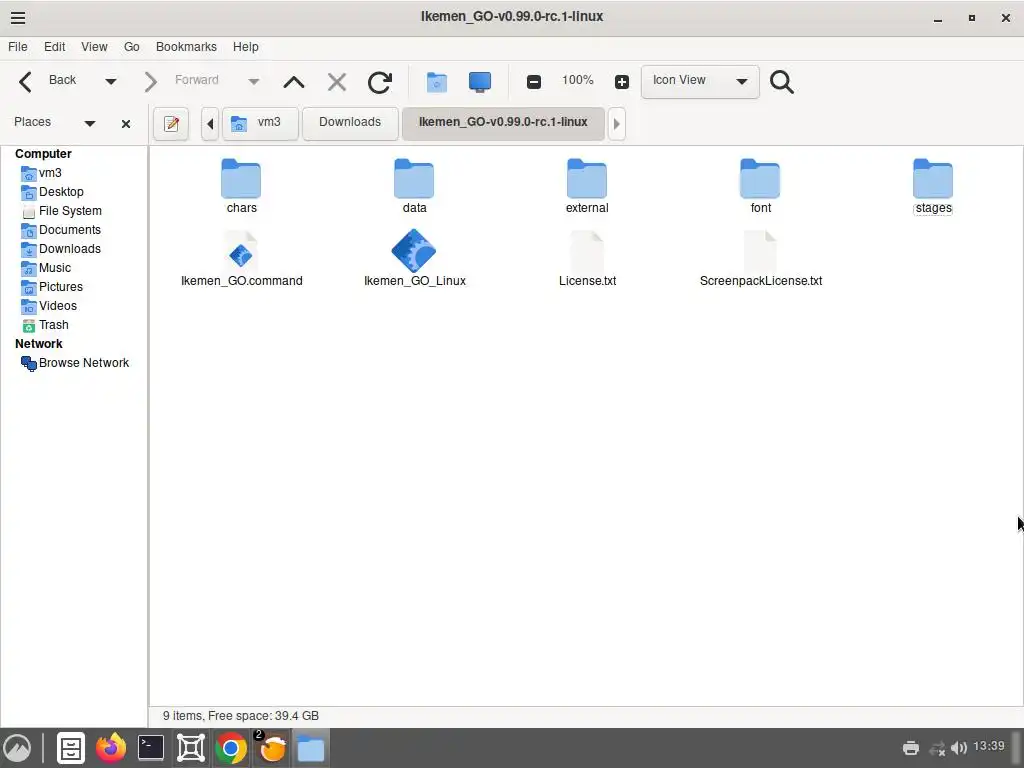Go back with the Back arrow
The image size is (1024, 768).
(x=25, y=82)
